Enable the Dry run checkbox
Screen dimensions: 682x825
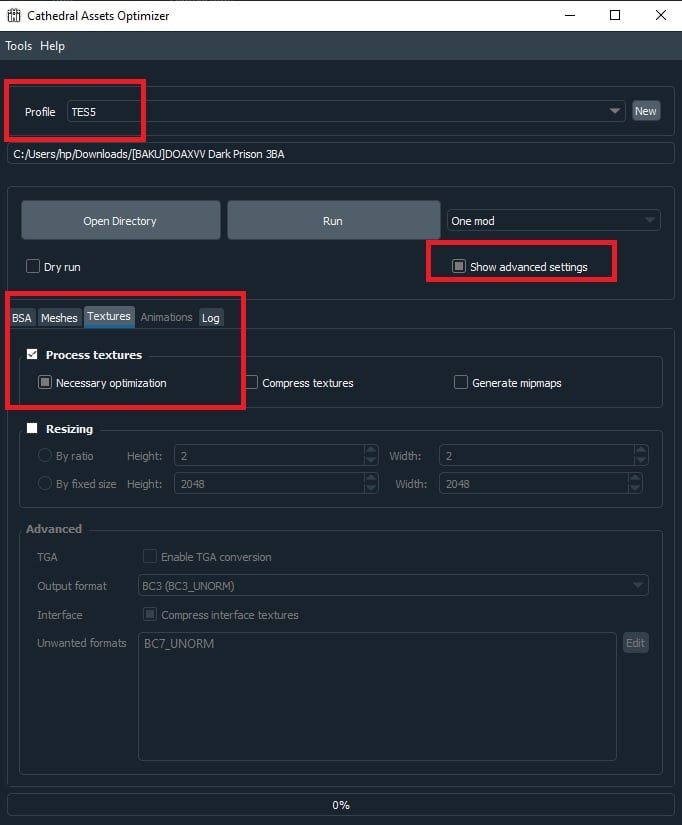click(x=33, y=266)
